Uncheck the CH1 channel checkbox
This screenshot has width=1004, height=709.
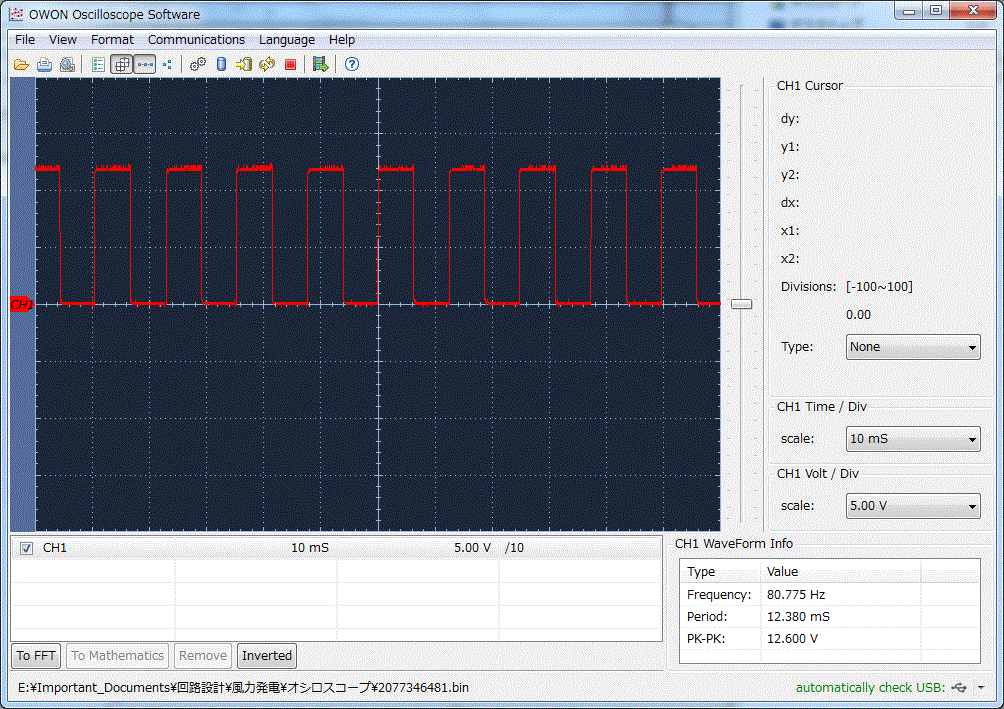click(x=26, y=548)
